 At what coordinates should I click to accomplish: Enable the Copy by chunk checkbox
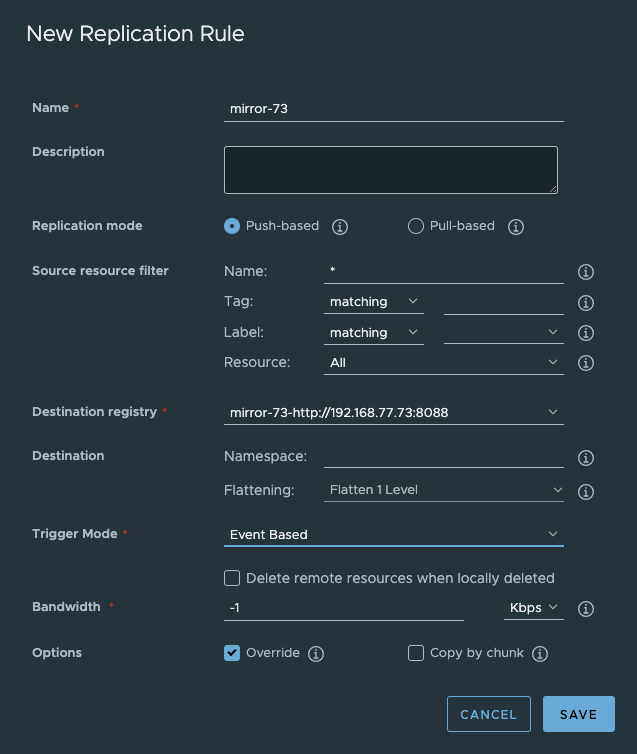(416, 653)
